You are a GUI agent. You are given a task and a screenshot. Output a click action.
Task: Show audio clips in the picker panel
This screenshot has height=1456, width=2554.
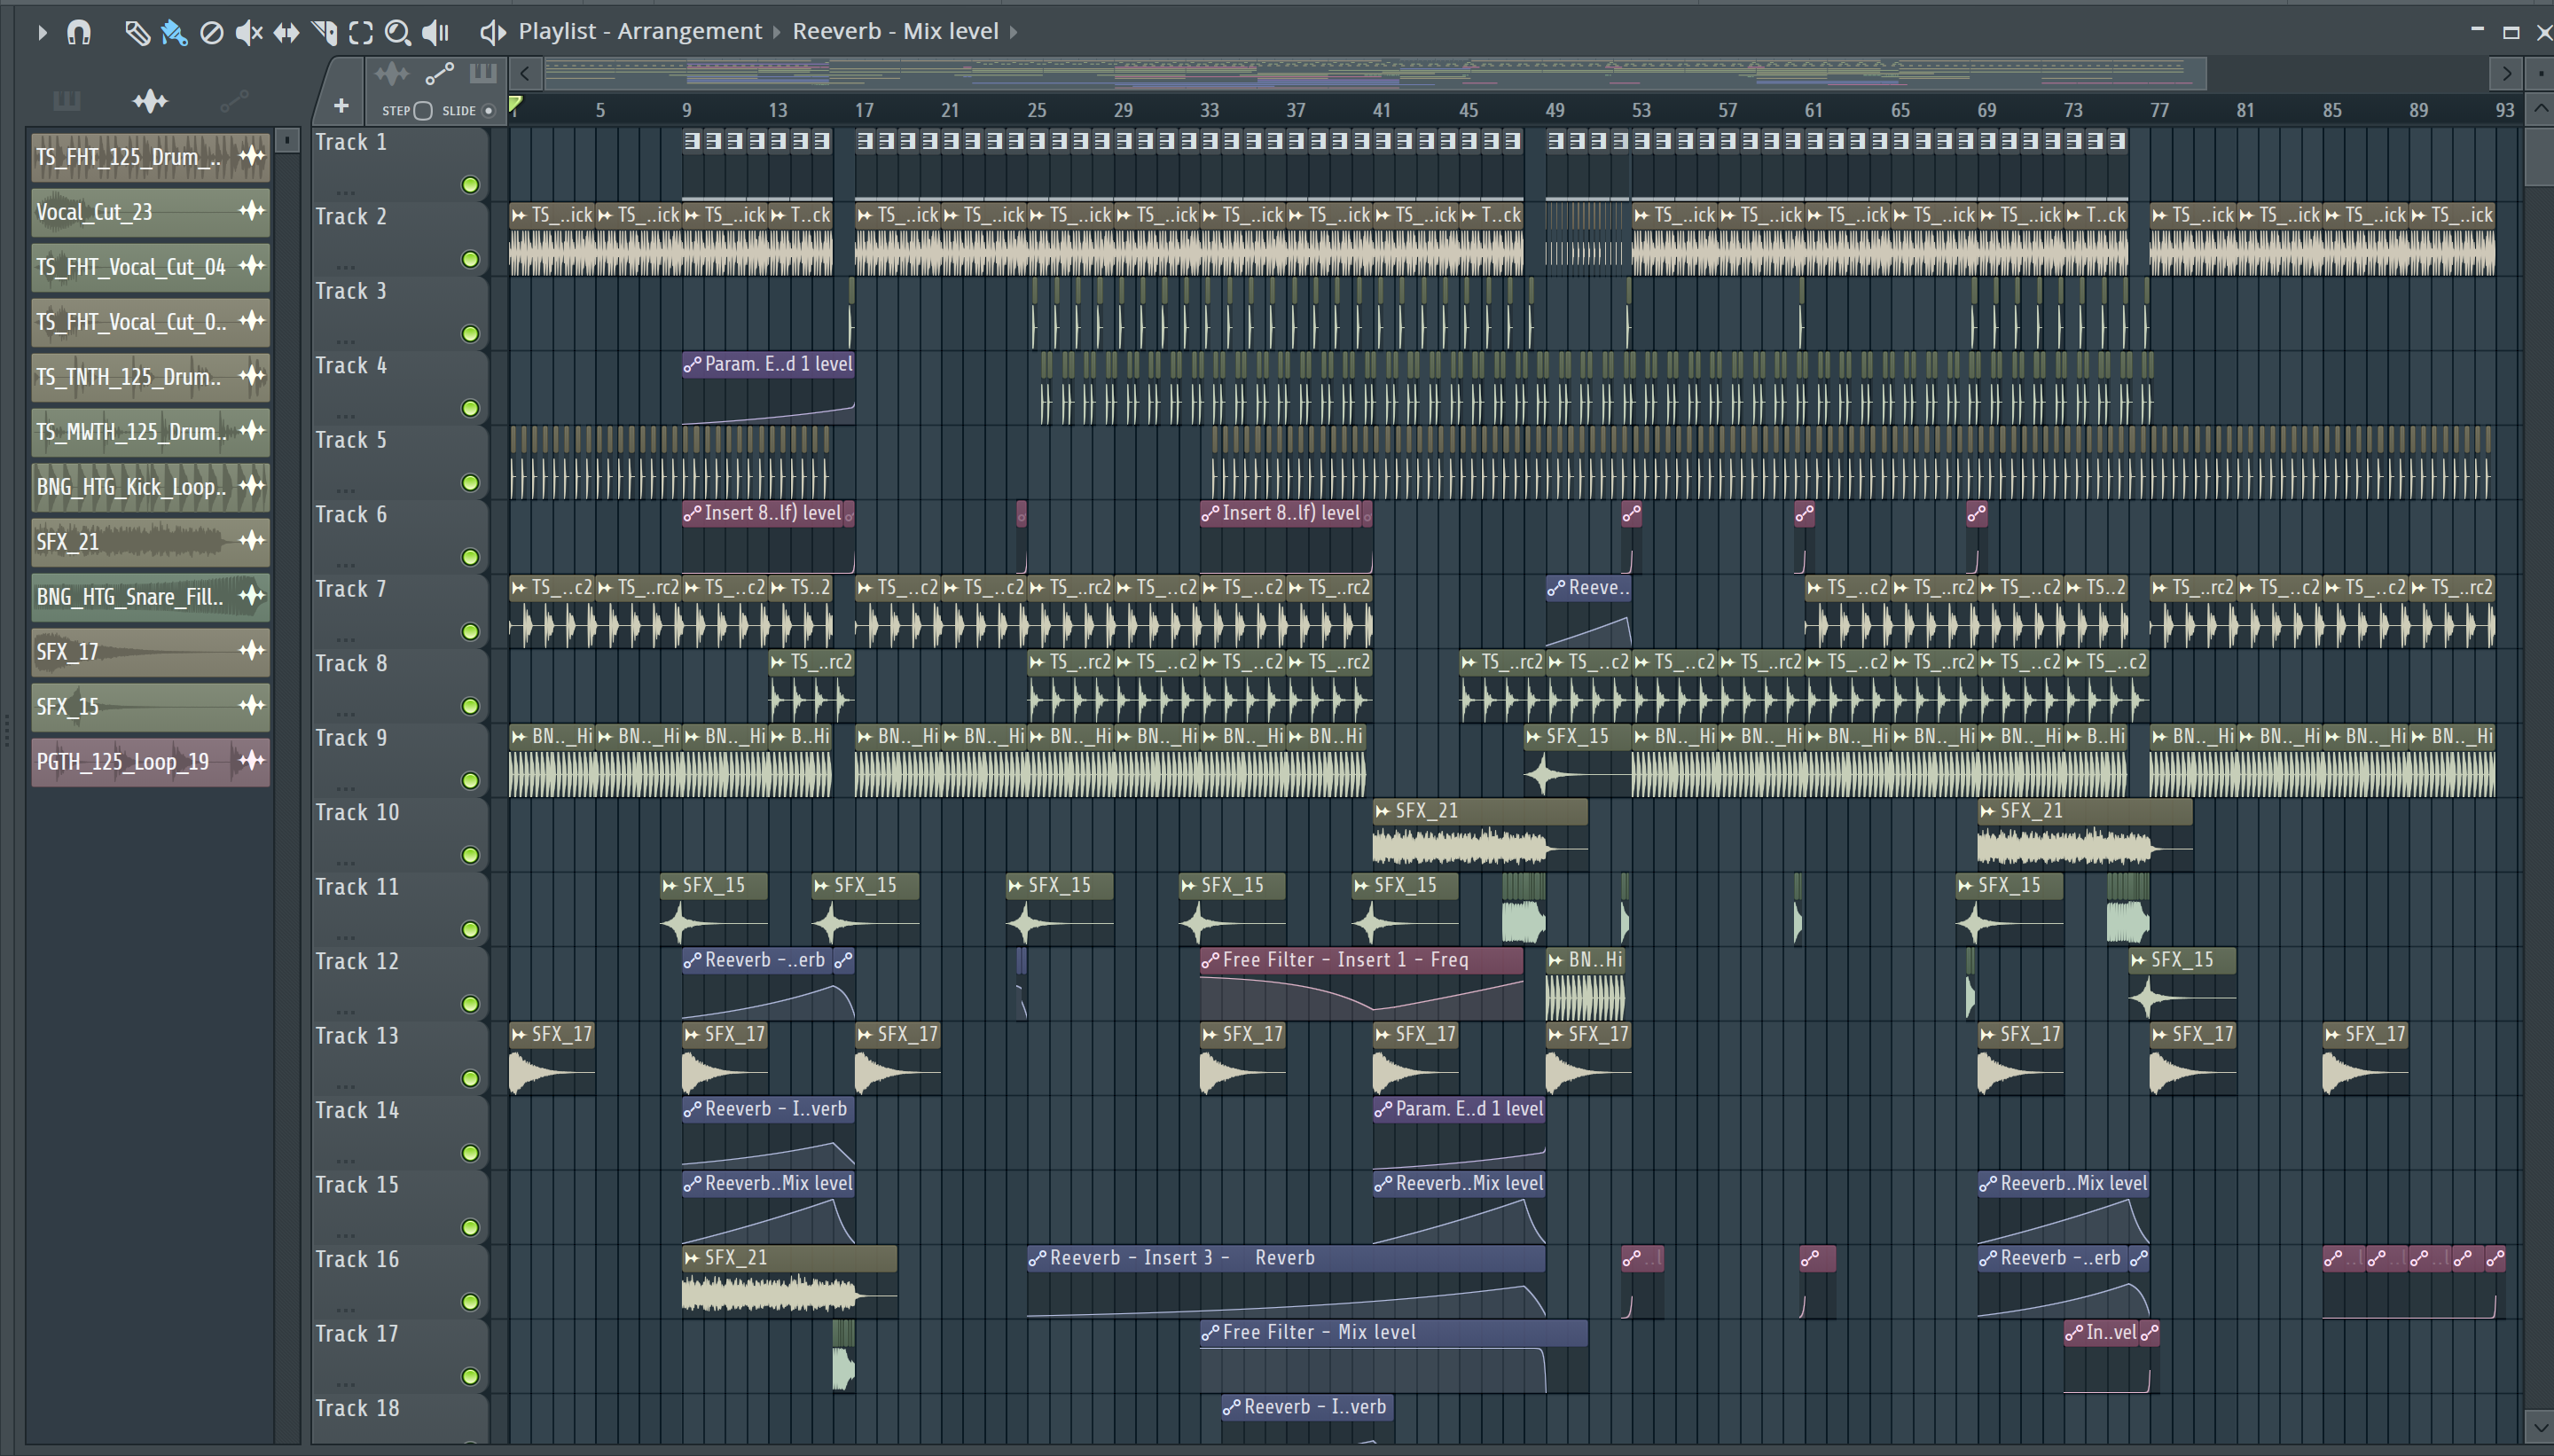pos(150,101)
